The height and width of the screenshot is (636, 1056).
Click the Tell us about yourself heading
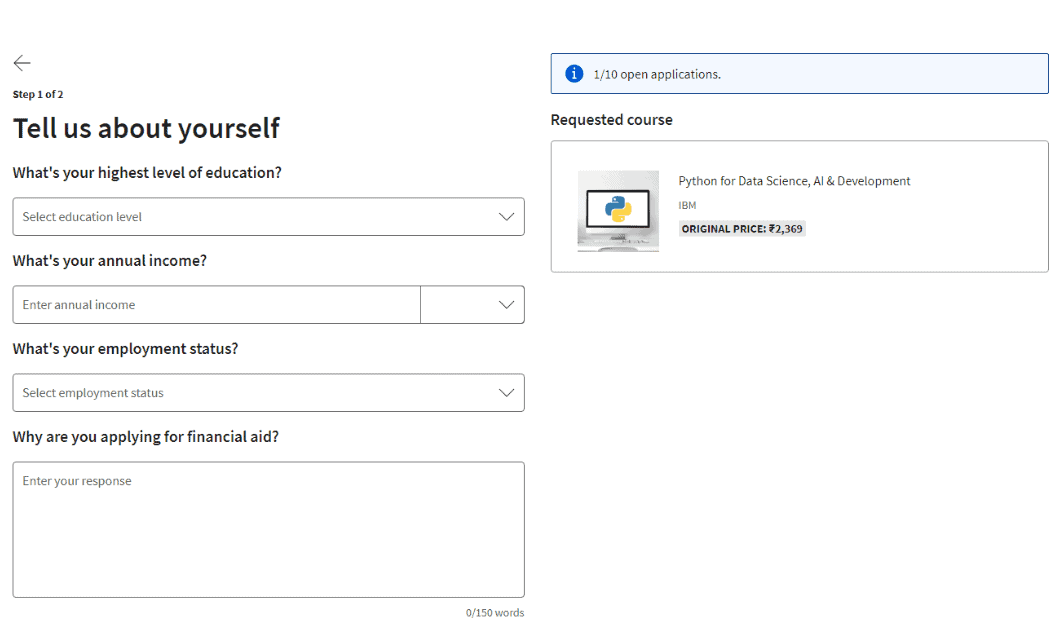tap(146, 128)
